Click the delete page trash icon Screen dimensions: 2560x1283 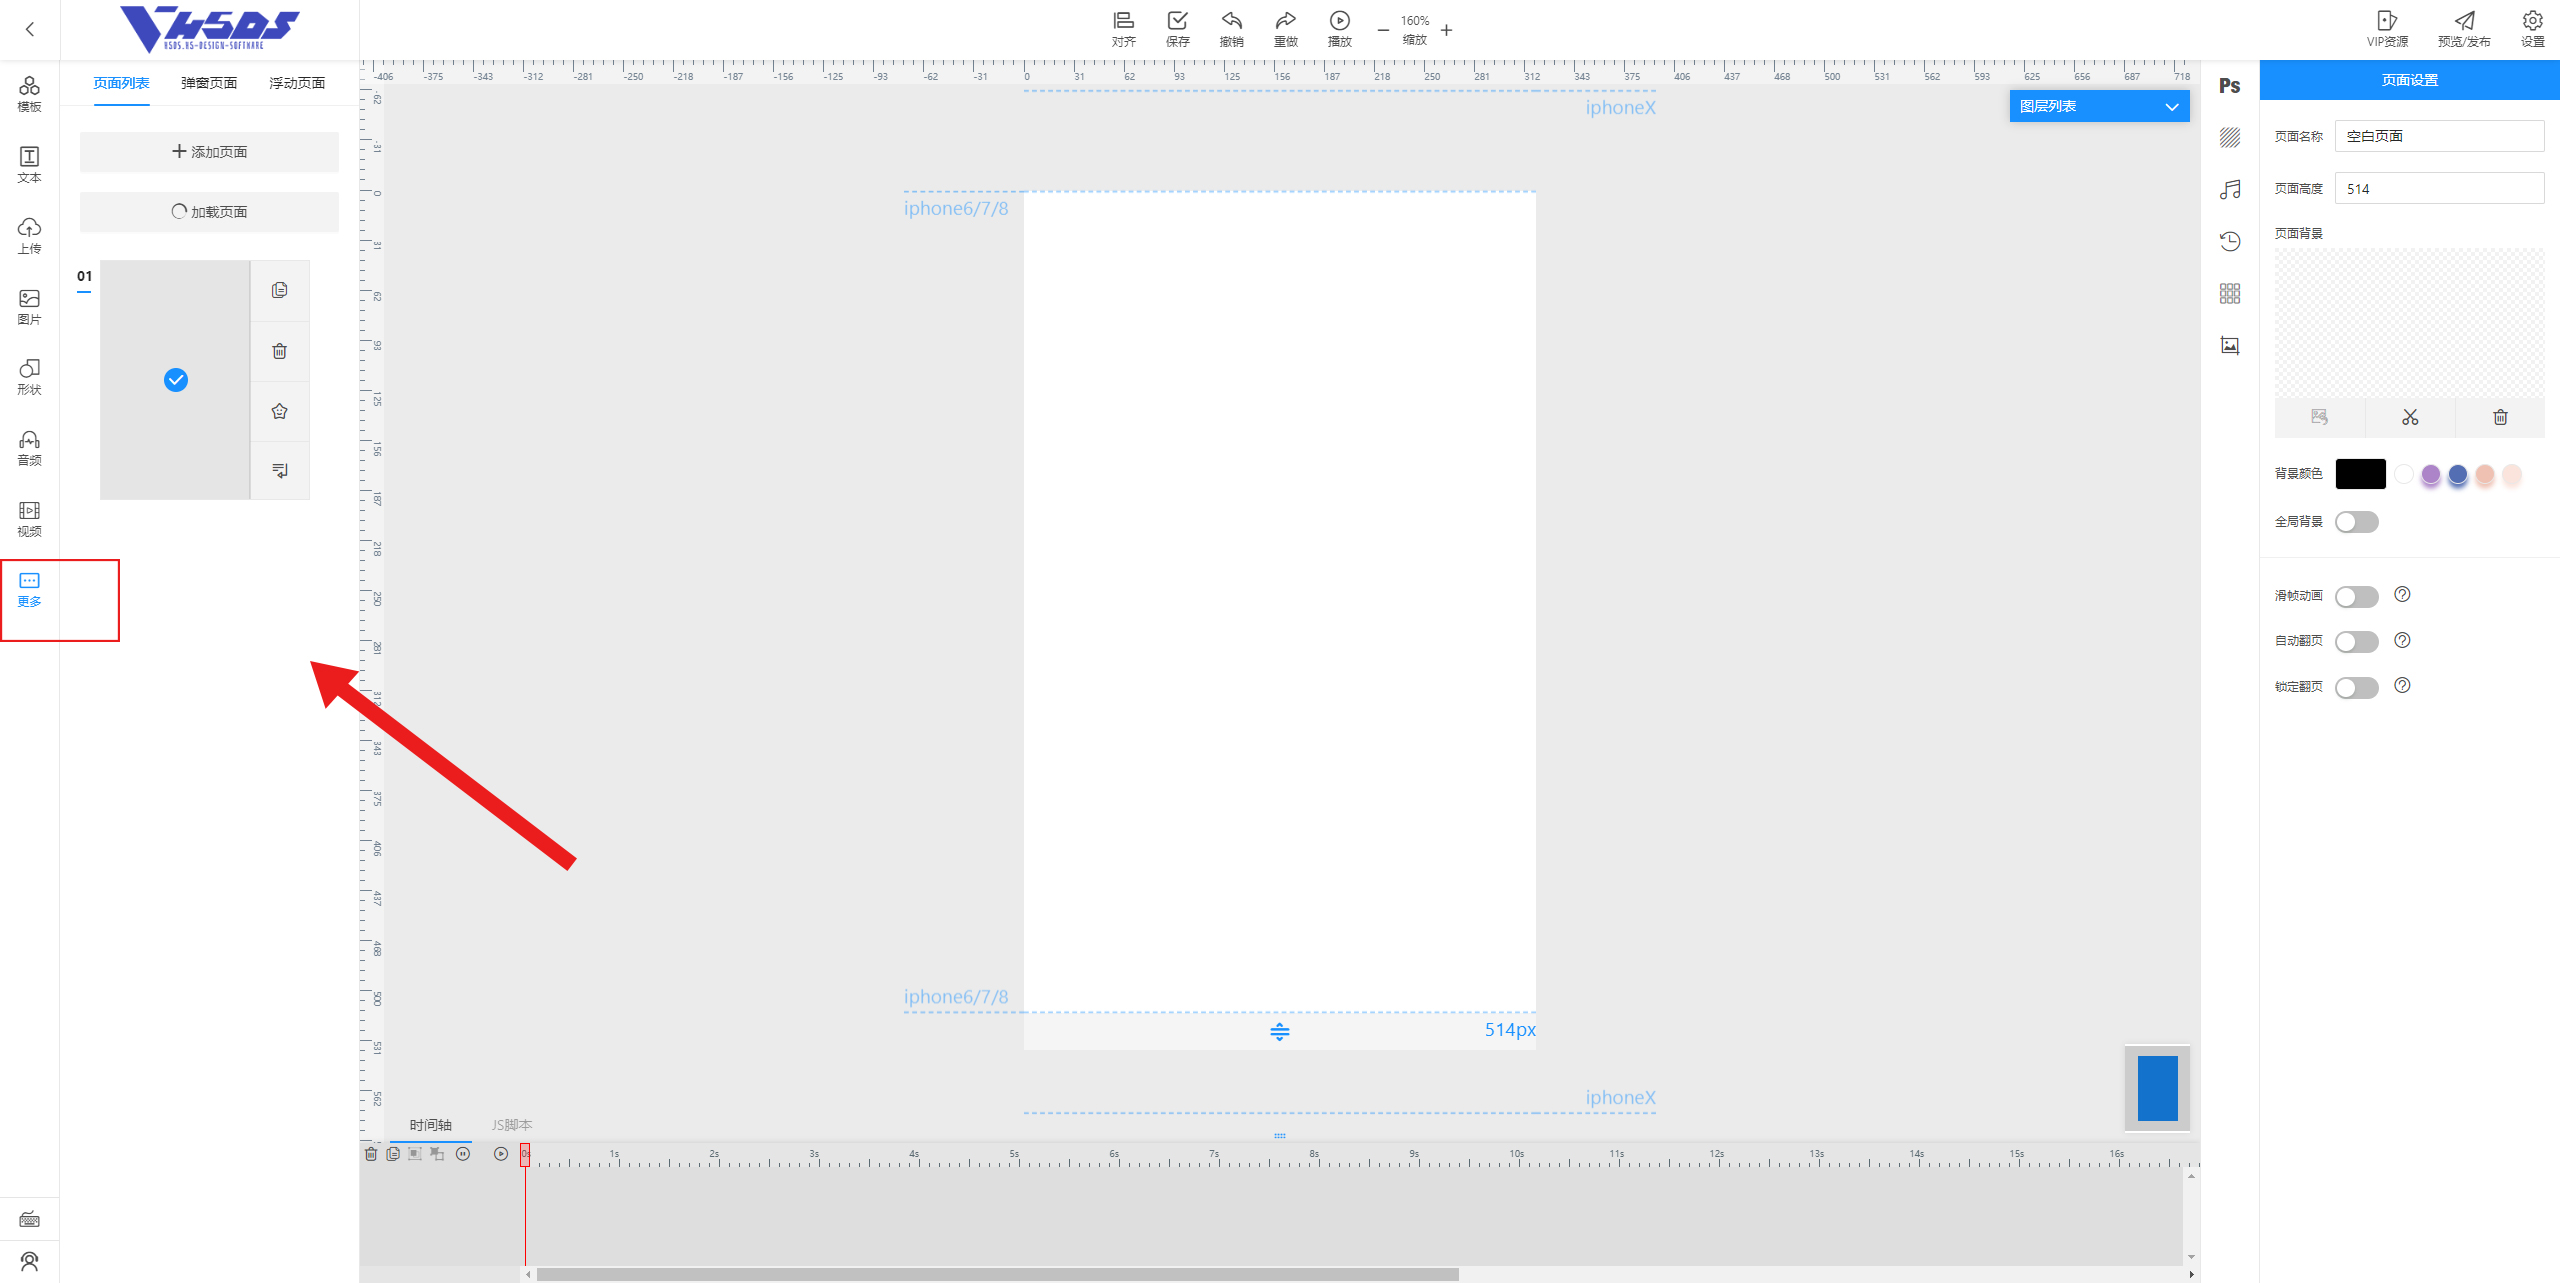pyautogui.click(x=279, y=351)
